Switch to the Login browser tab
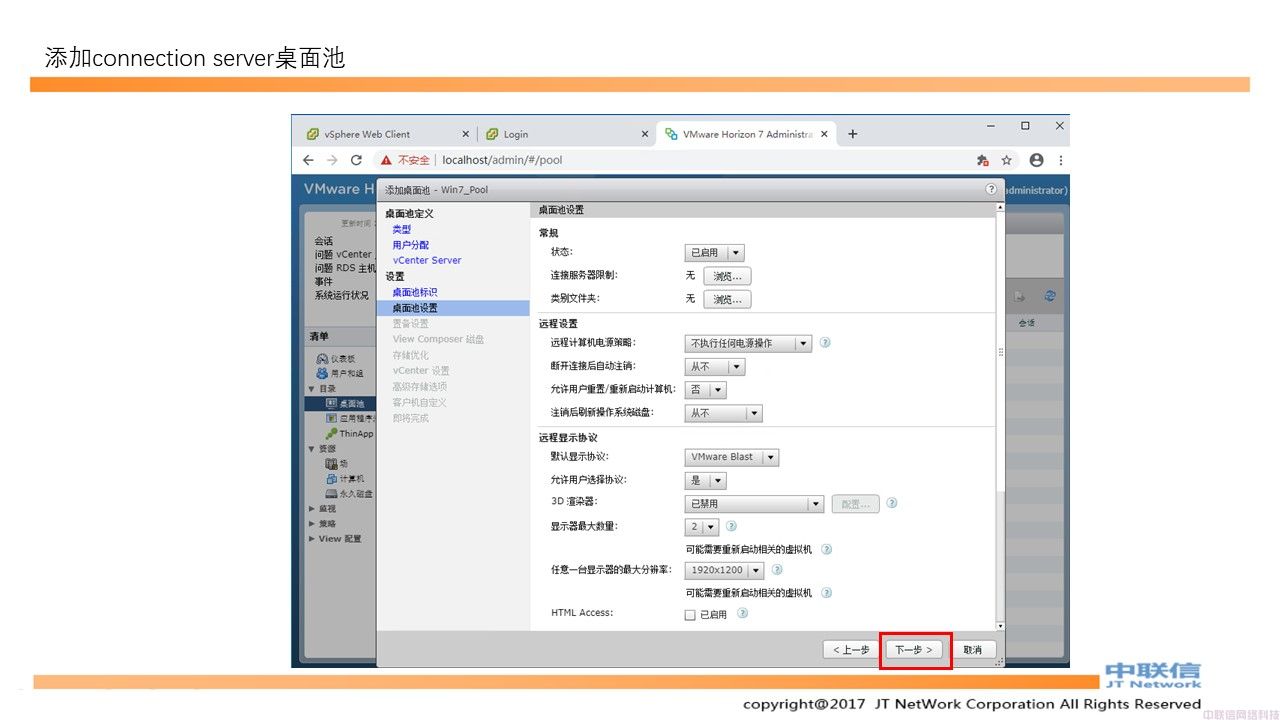Viewport: 1280px width, 720px height. tap(566, 134)
